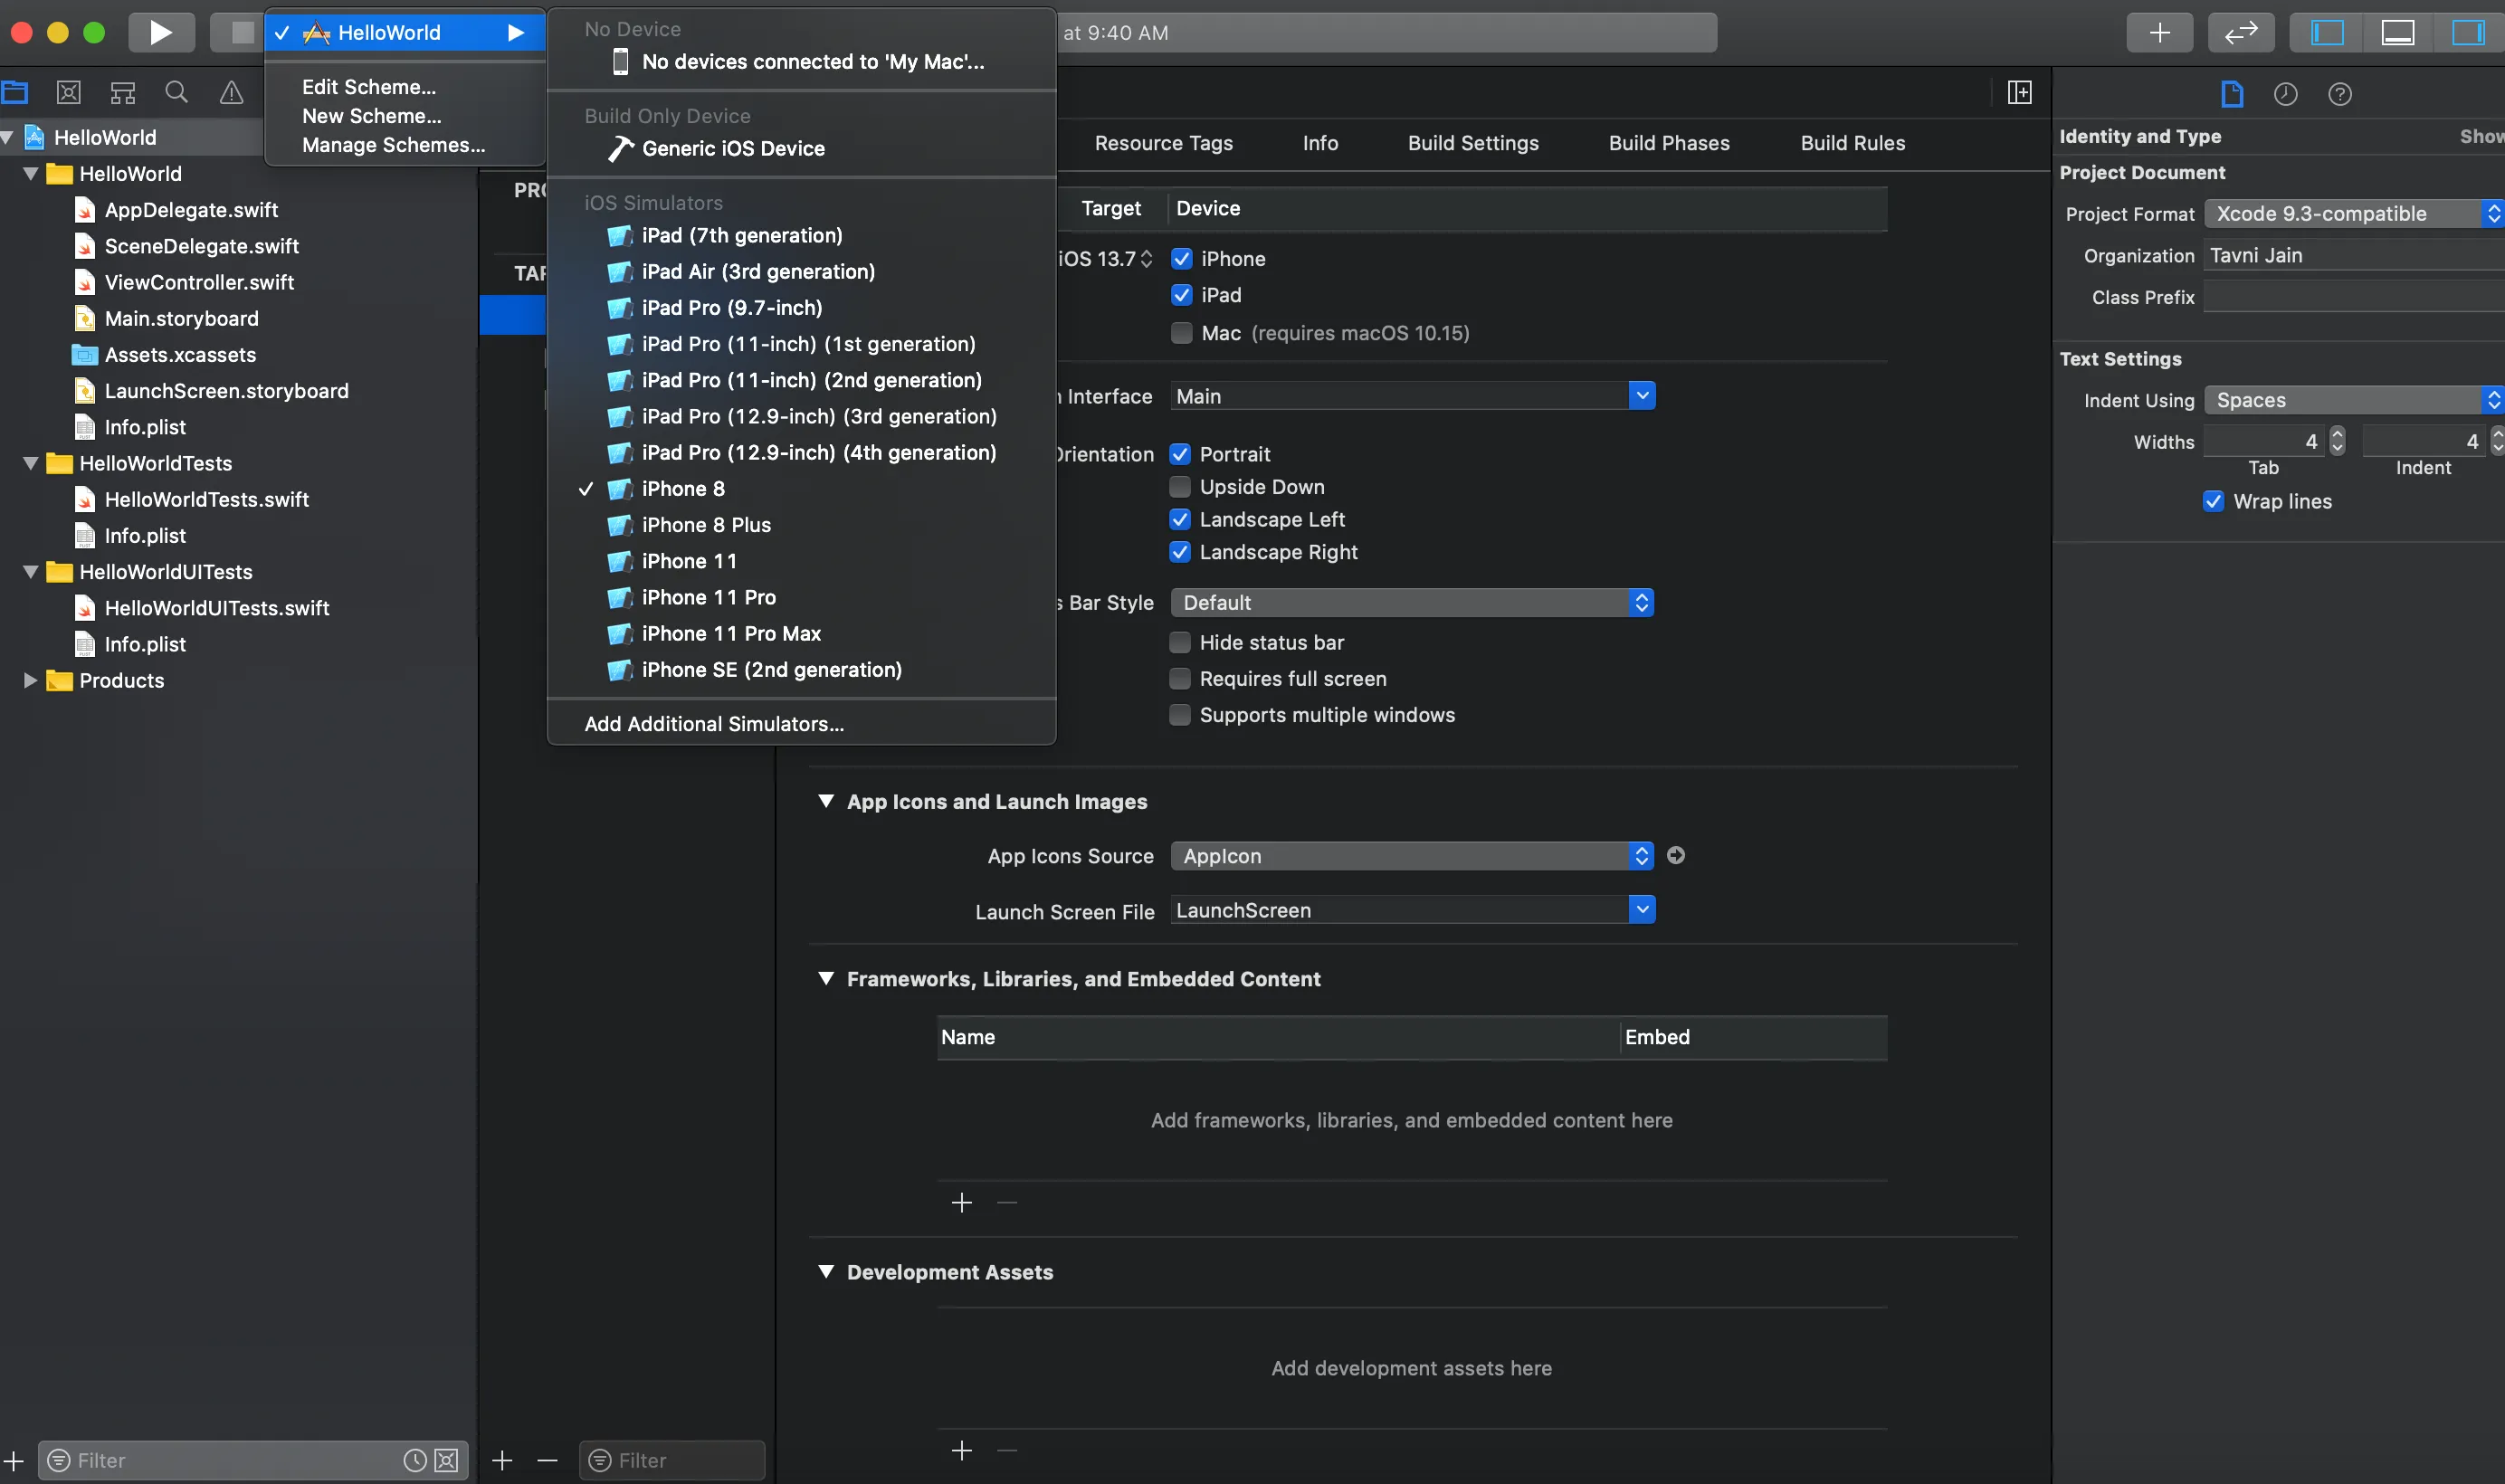
Task: Click the add editor button
Action: click(x=2019, y=93)
